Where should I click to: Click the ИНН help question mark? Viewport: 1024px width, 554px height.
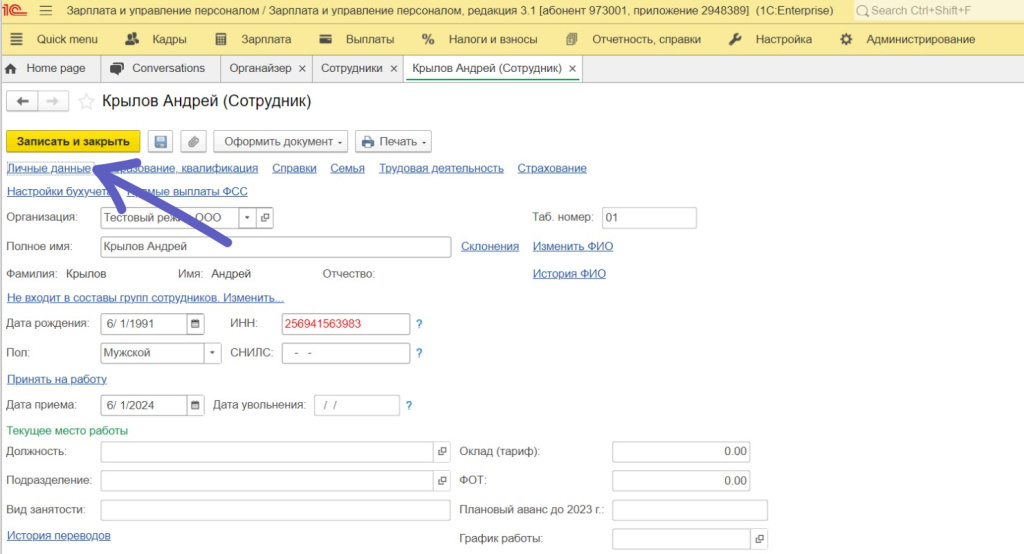tap(419, 324)
